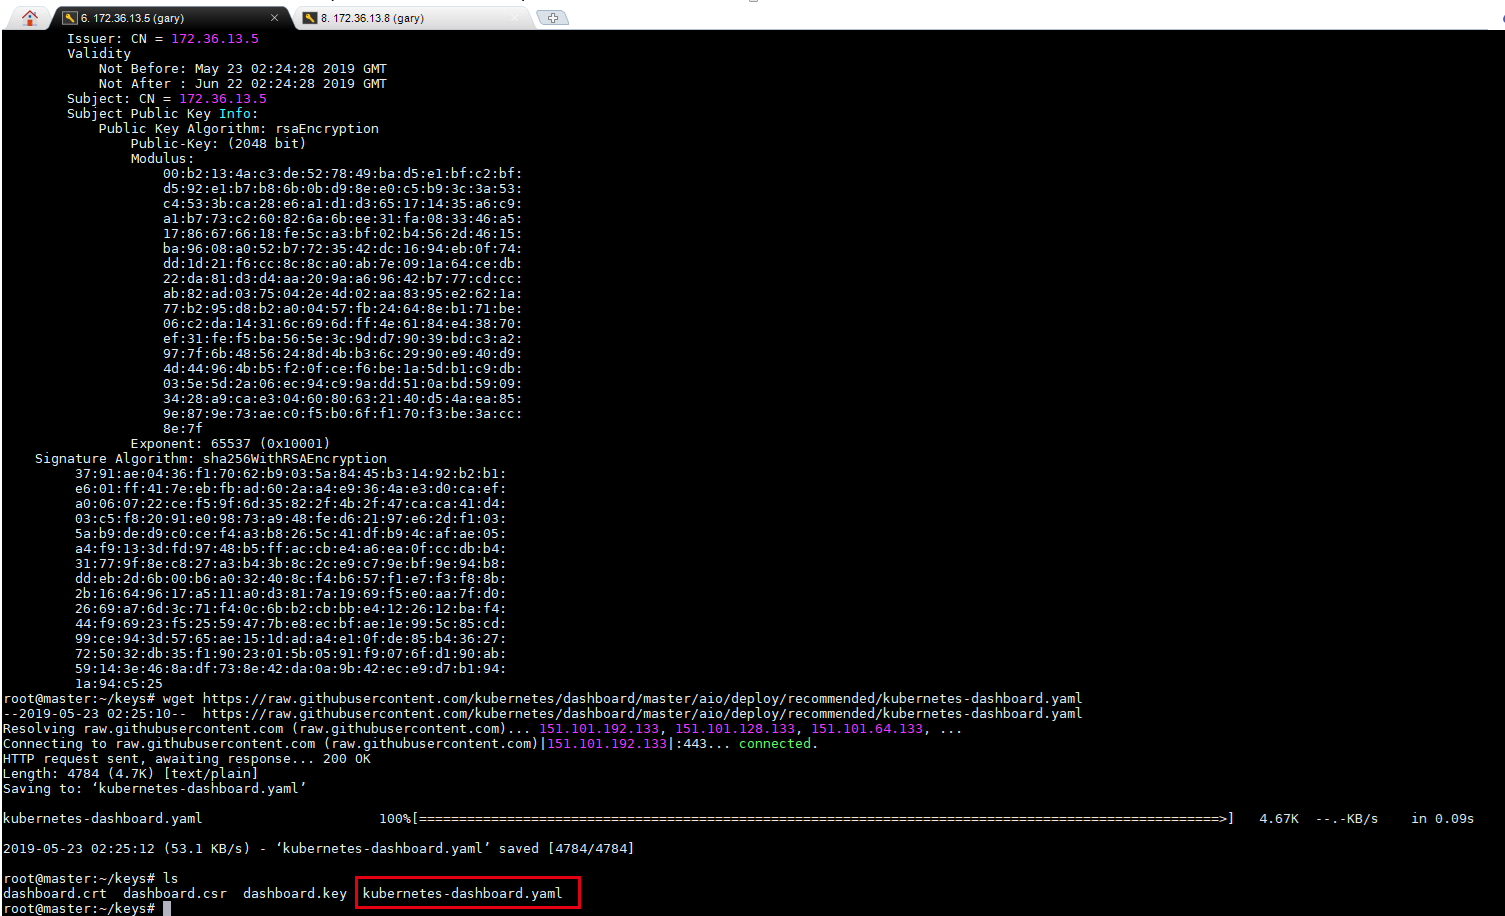The height and width of the screenshot is (916, 1505).
Task: Click kubernetes-dashboard.yaml in ls output
Action: 462,893
